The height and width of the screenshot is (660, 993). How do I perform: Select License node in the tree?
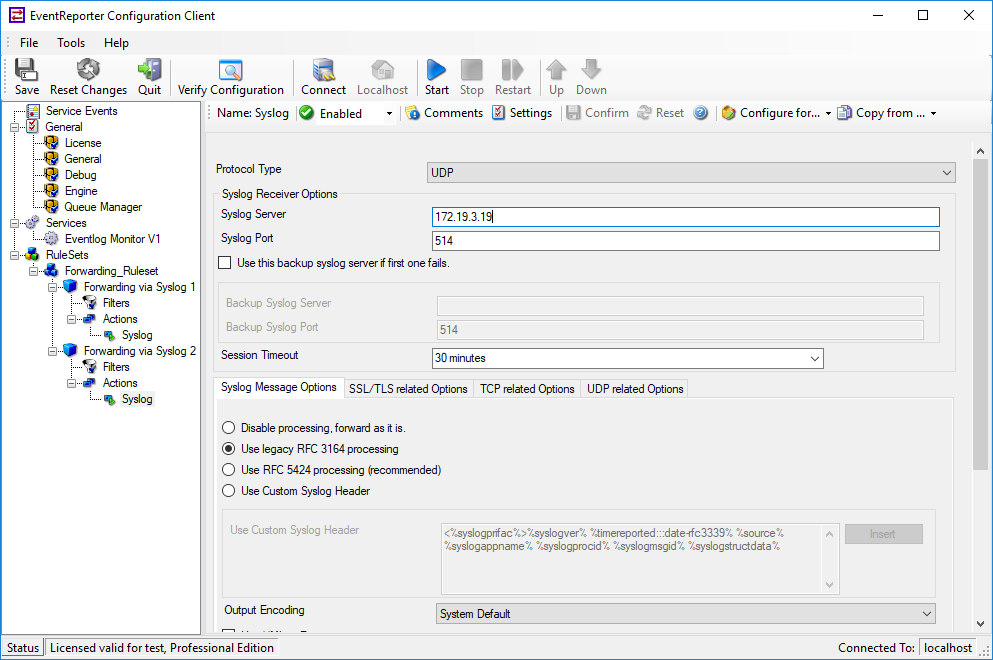82,143
